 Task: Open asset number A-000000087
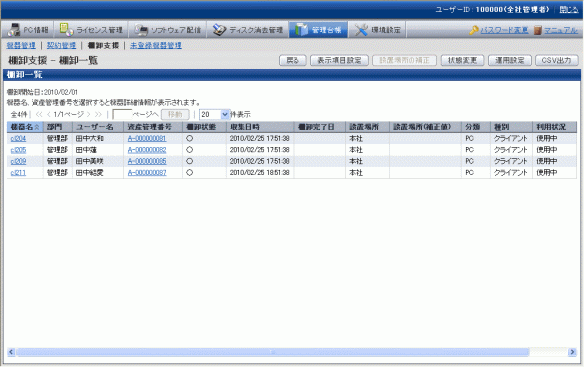coord(147,173)
